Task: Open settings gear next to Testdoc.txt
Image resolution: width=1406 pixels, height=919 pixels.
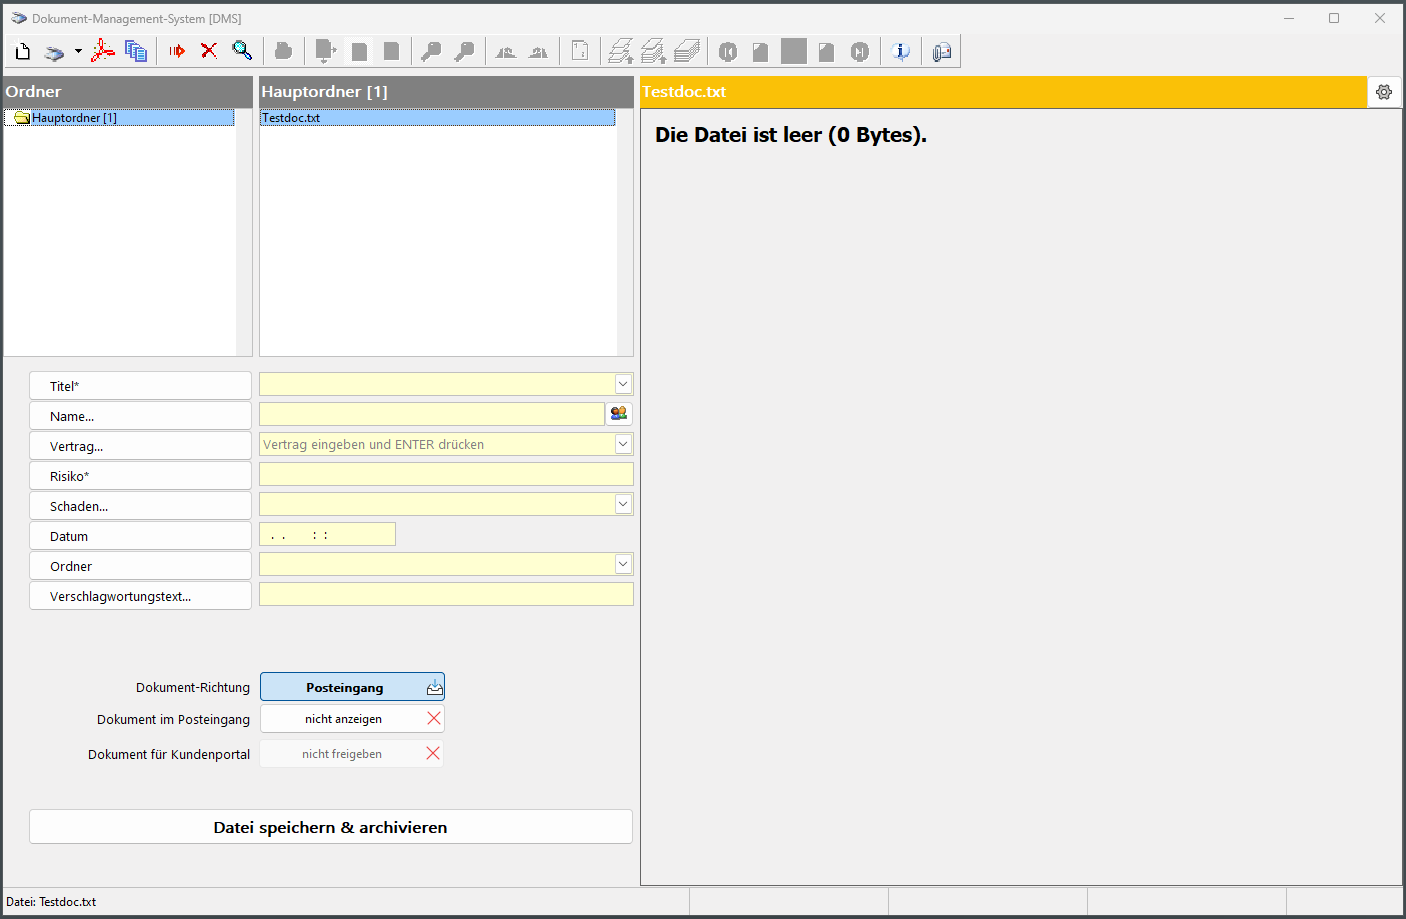Action: pos(1384,92)
